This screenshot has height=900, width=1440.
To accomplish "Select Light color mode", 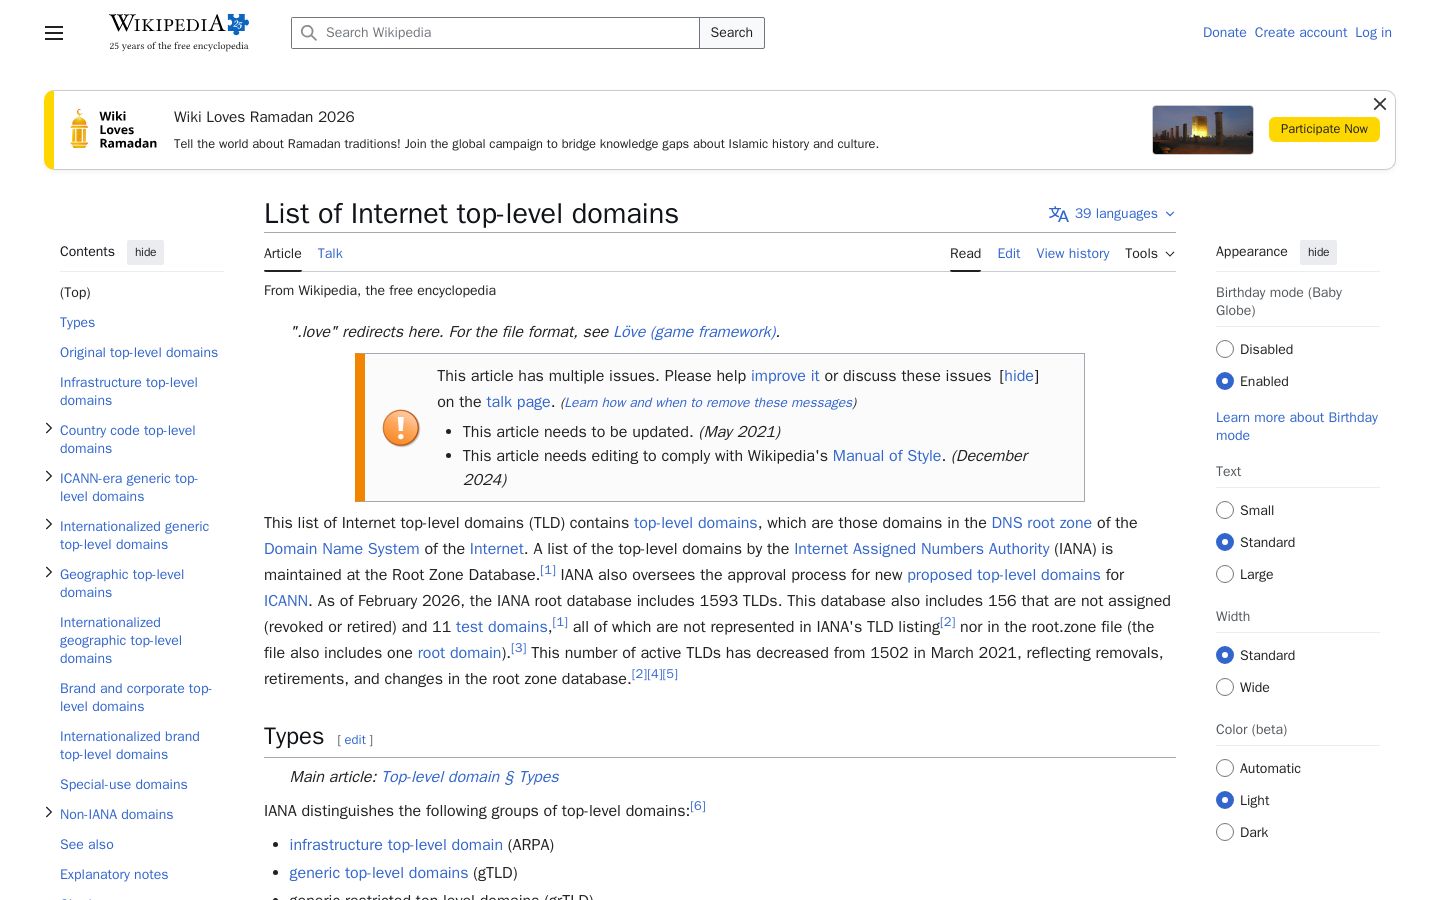I will click(x=1225, y=800).
